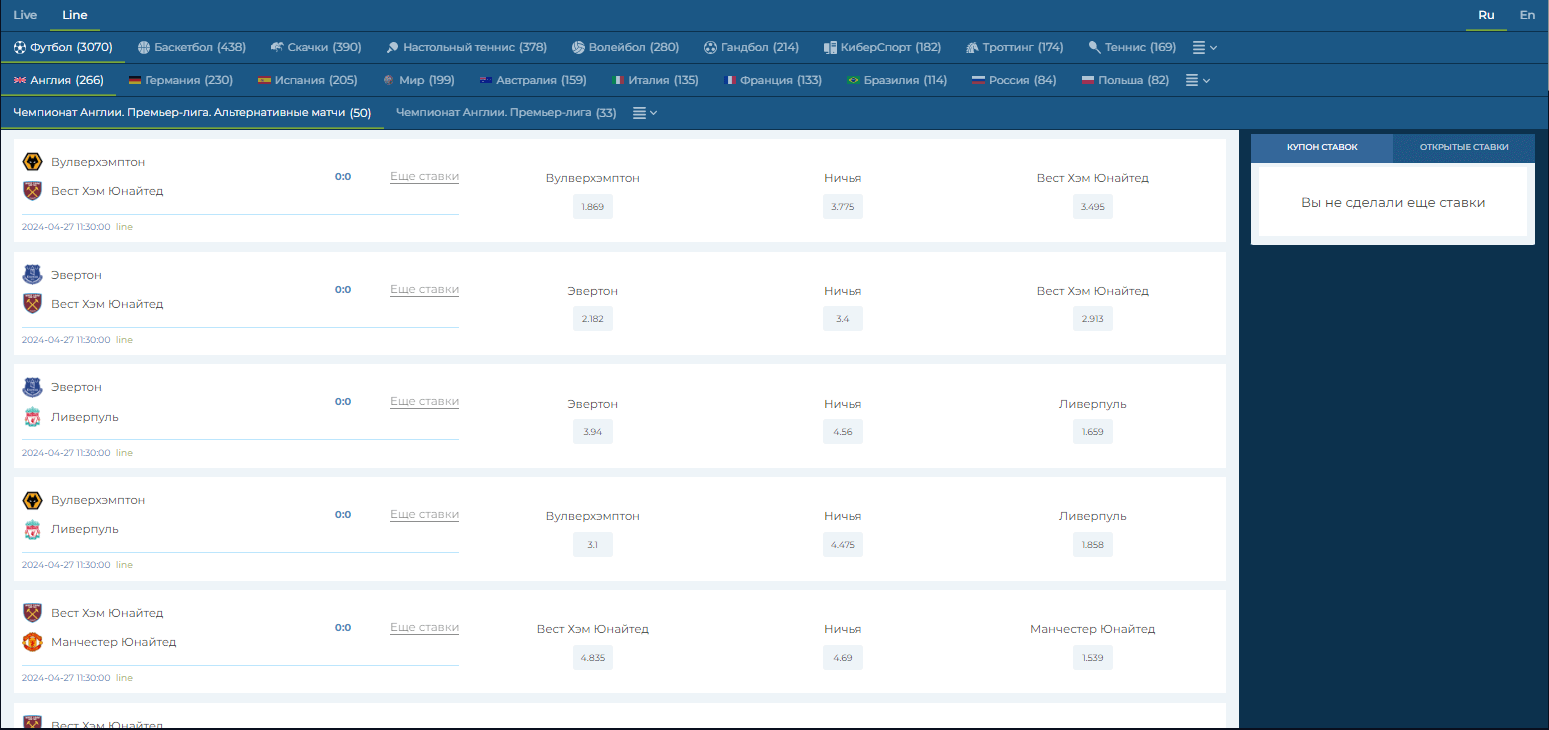Bet on draw at odds 4.475
This screenshot has height=730, width=1549.
point(843,545)
